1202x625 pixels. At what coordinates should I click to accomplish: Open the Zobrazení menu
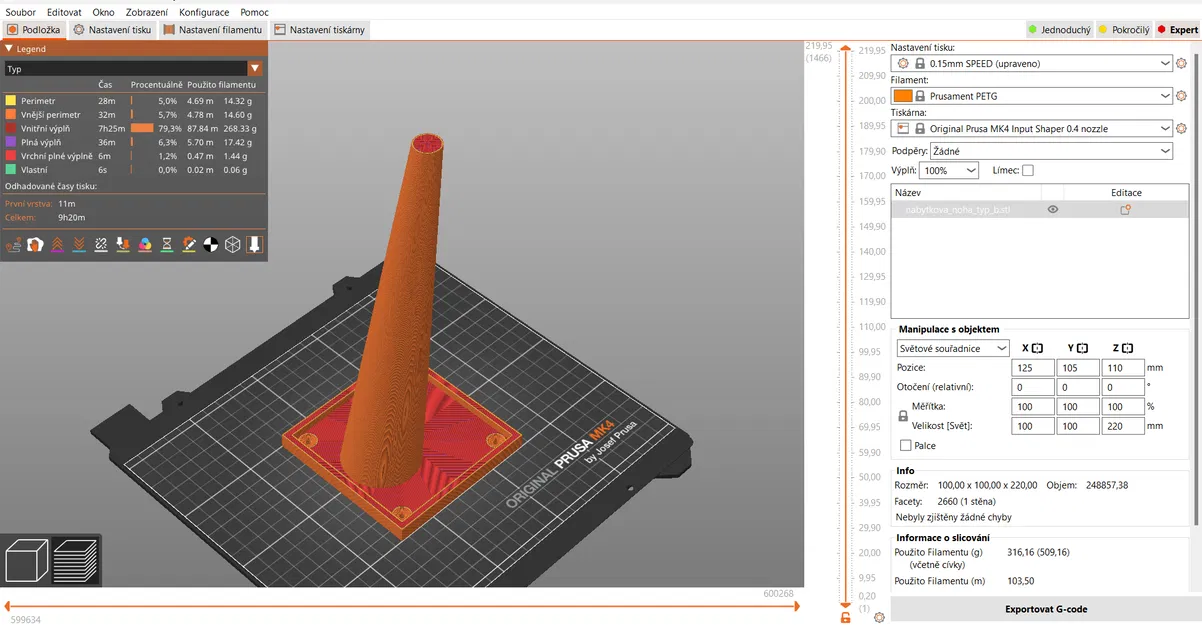[x=147, y=12]
